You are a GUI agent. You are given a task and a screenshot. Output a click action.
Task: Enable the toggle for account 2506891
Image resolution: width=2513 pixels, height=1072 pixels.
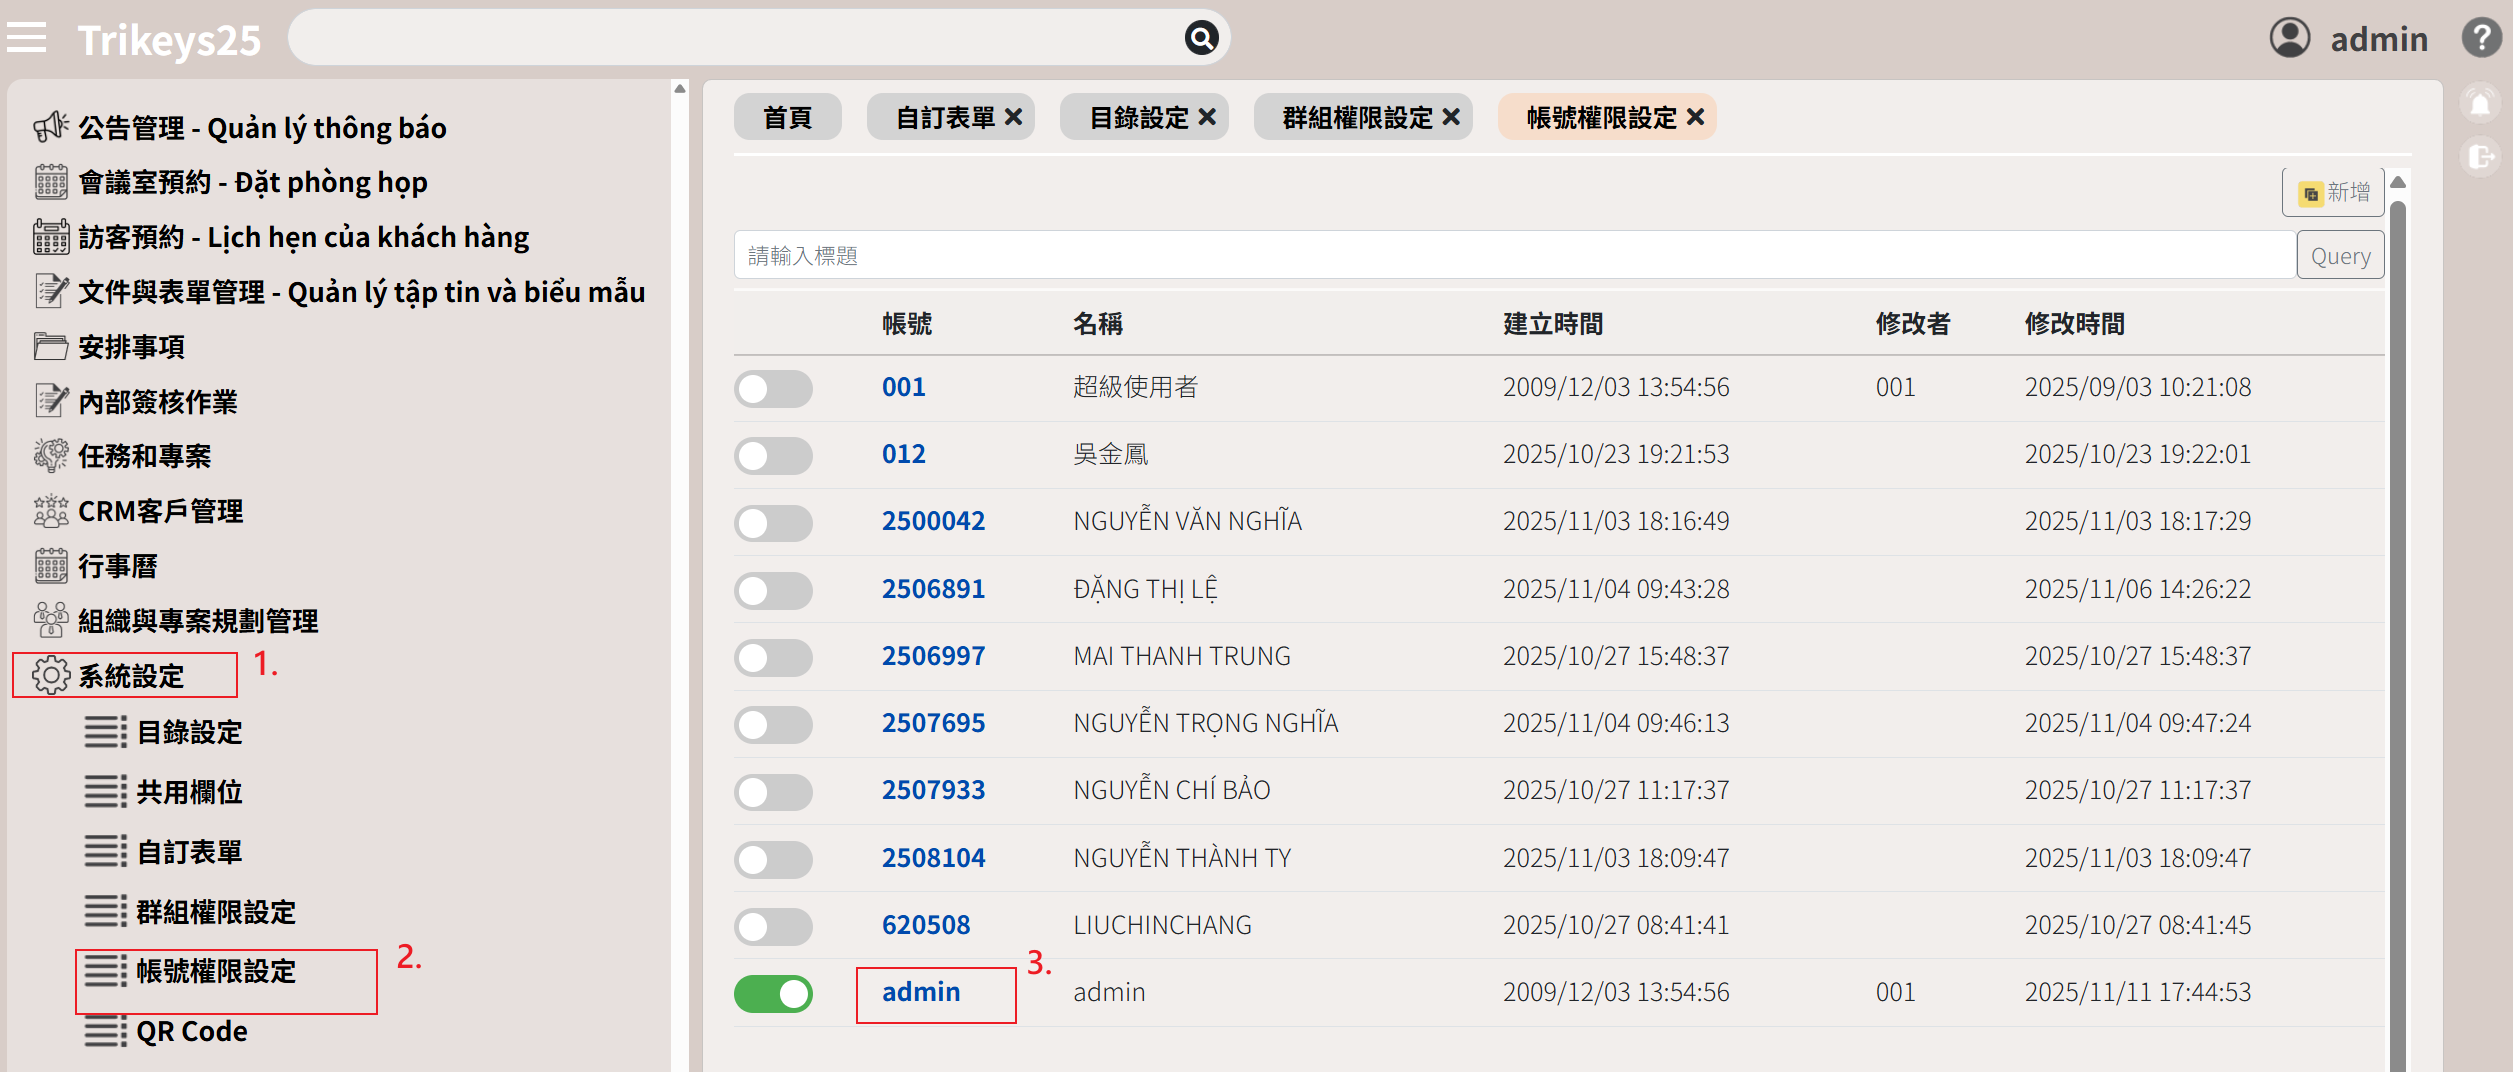coord(773,590)
